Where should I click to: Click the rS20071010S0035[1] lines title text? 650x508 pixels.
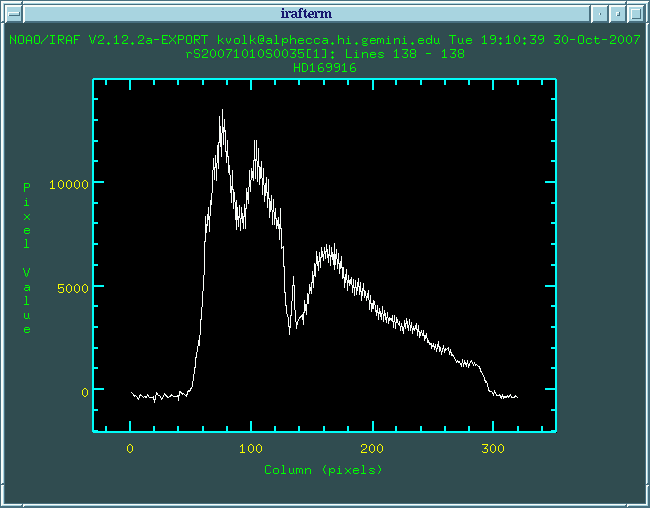325,54
